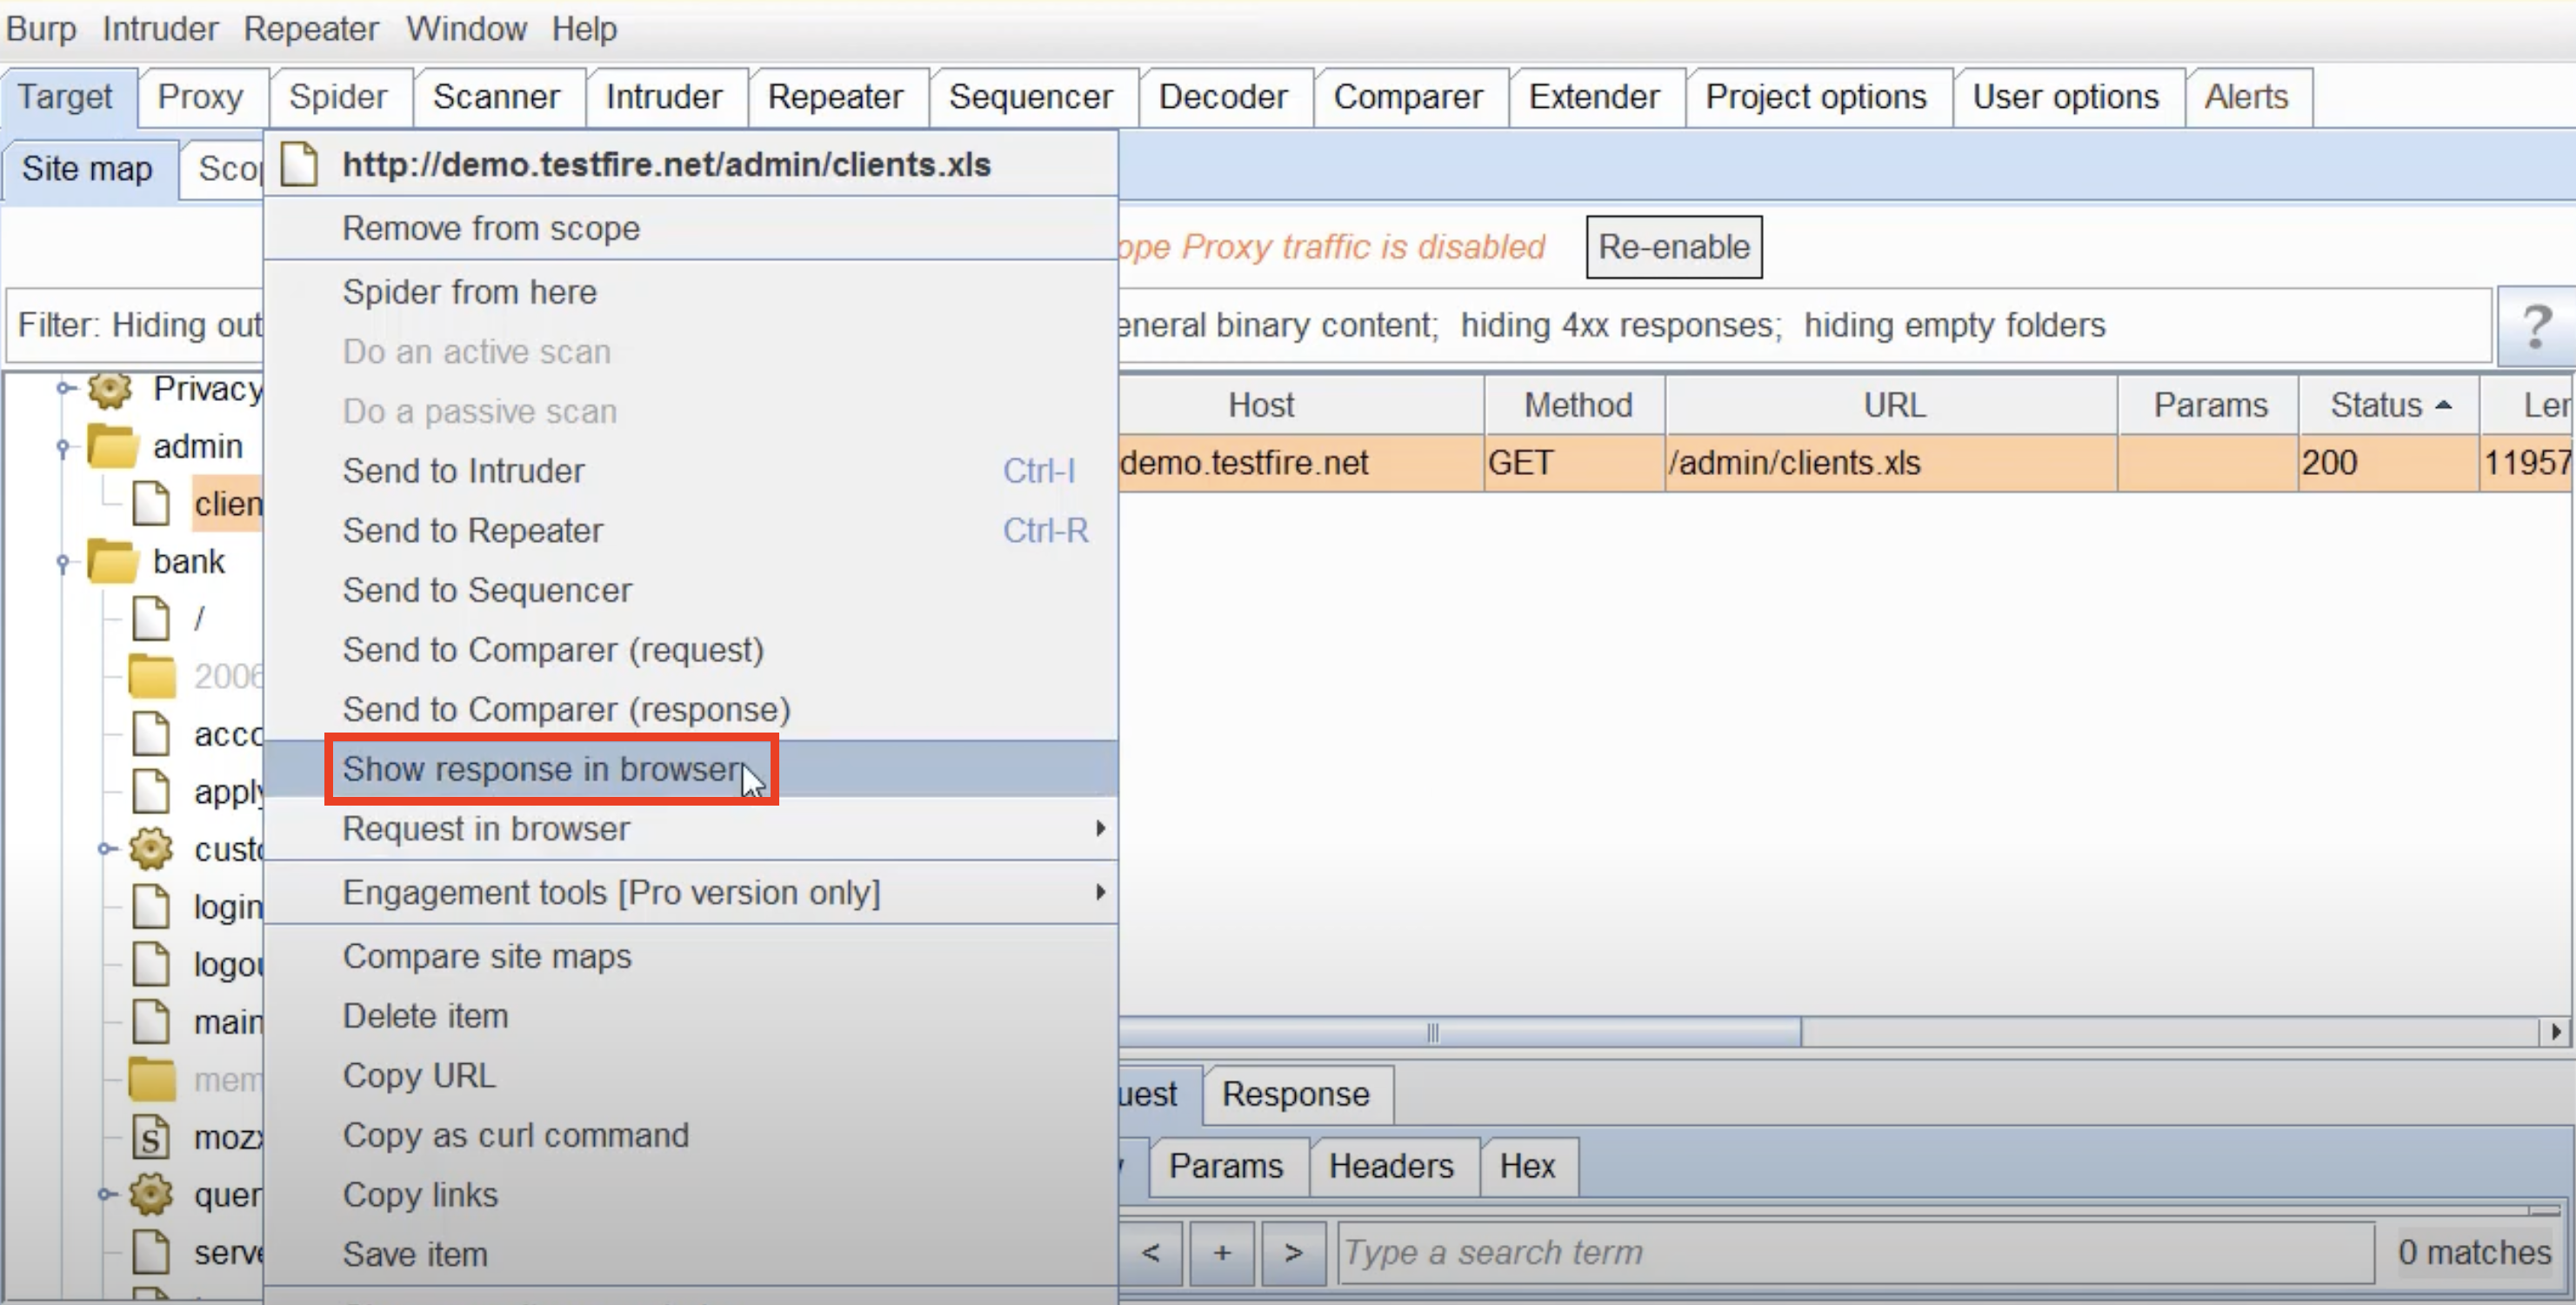Click the login page file icon
This screenshot has width=2576, height=1305.
151,907
